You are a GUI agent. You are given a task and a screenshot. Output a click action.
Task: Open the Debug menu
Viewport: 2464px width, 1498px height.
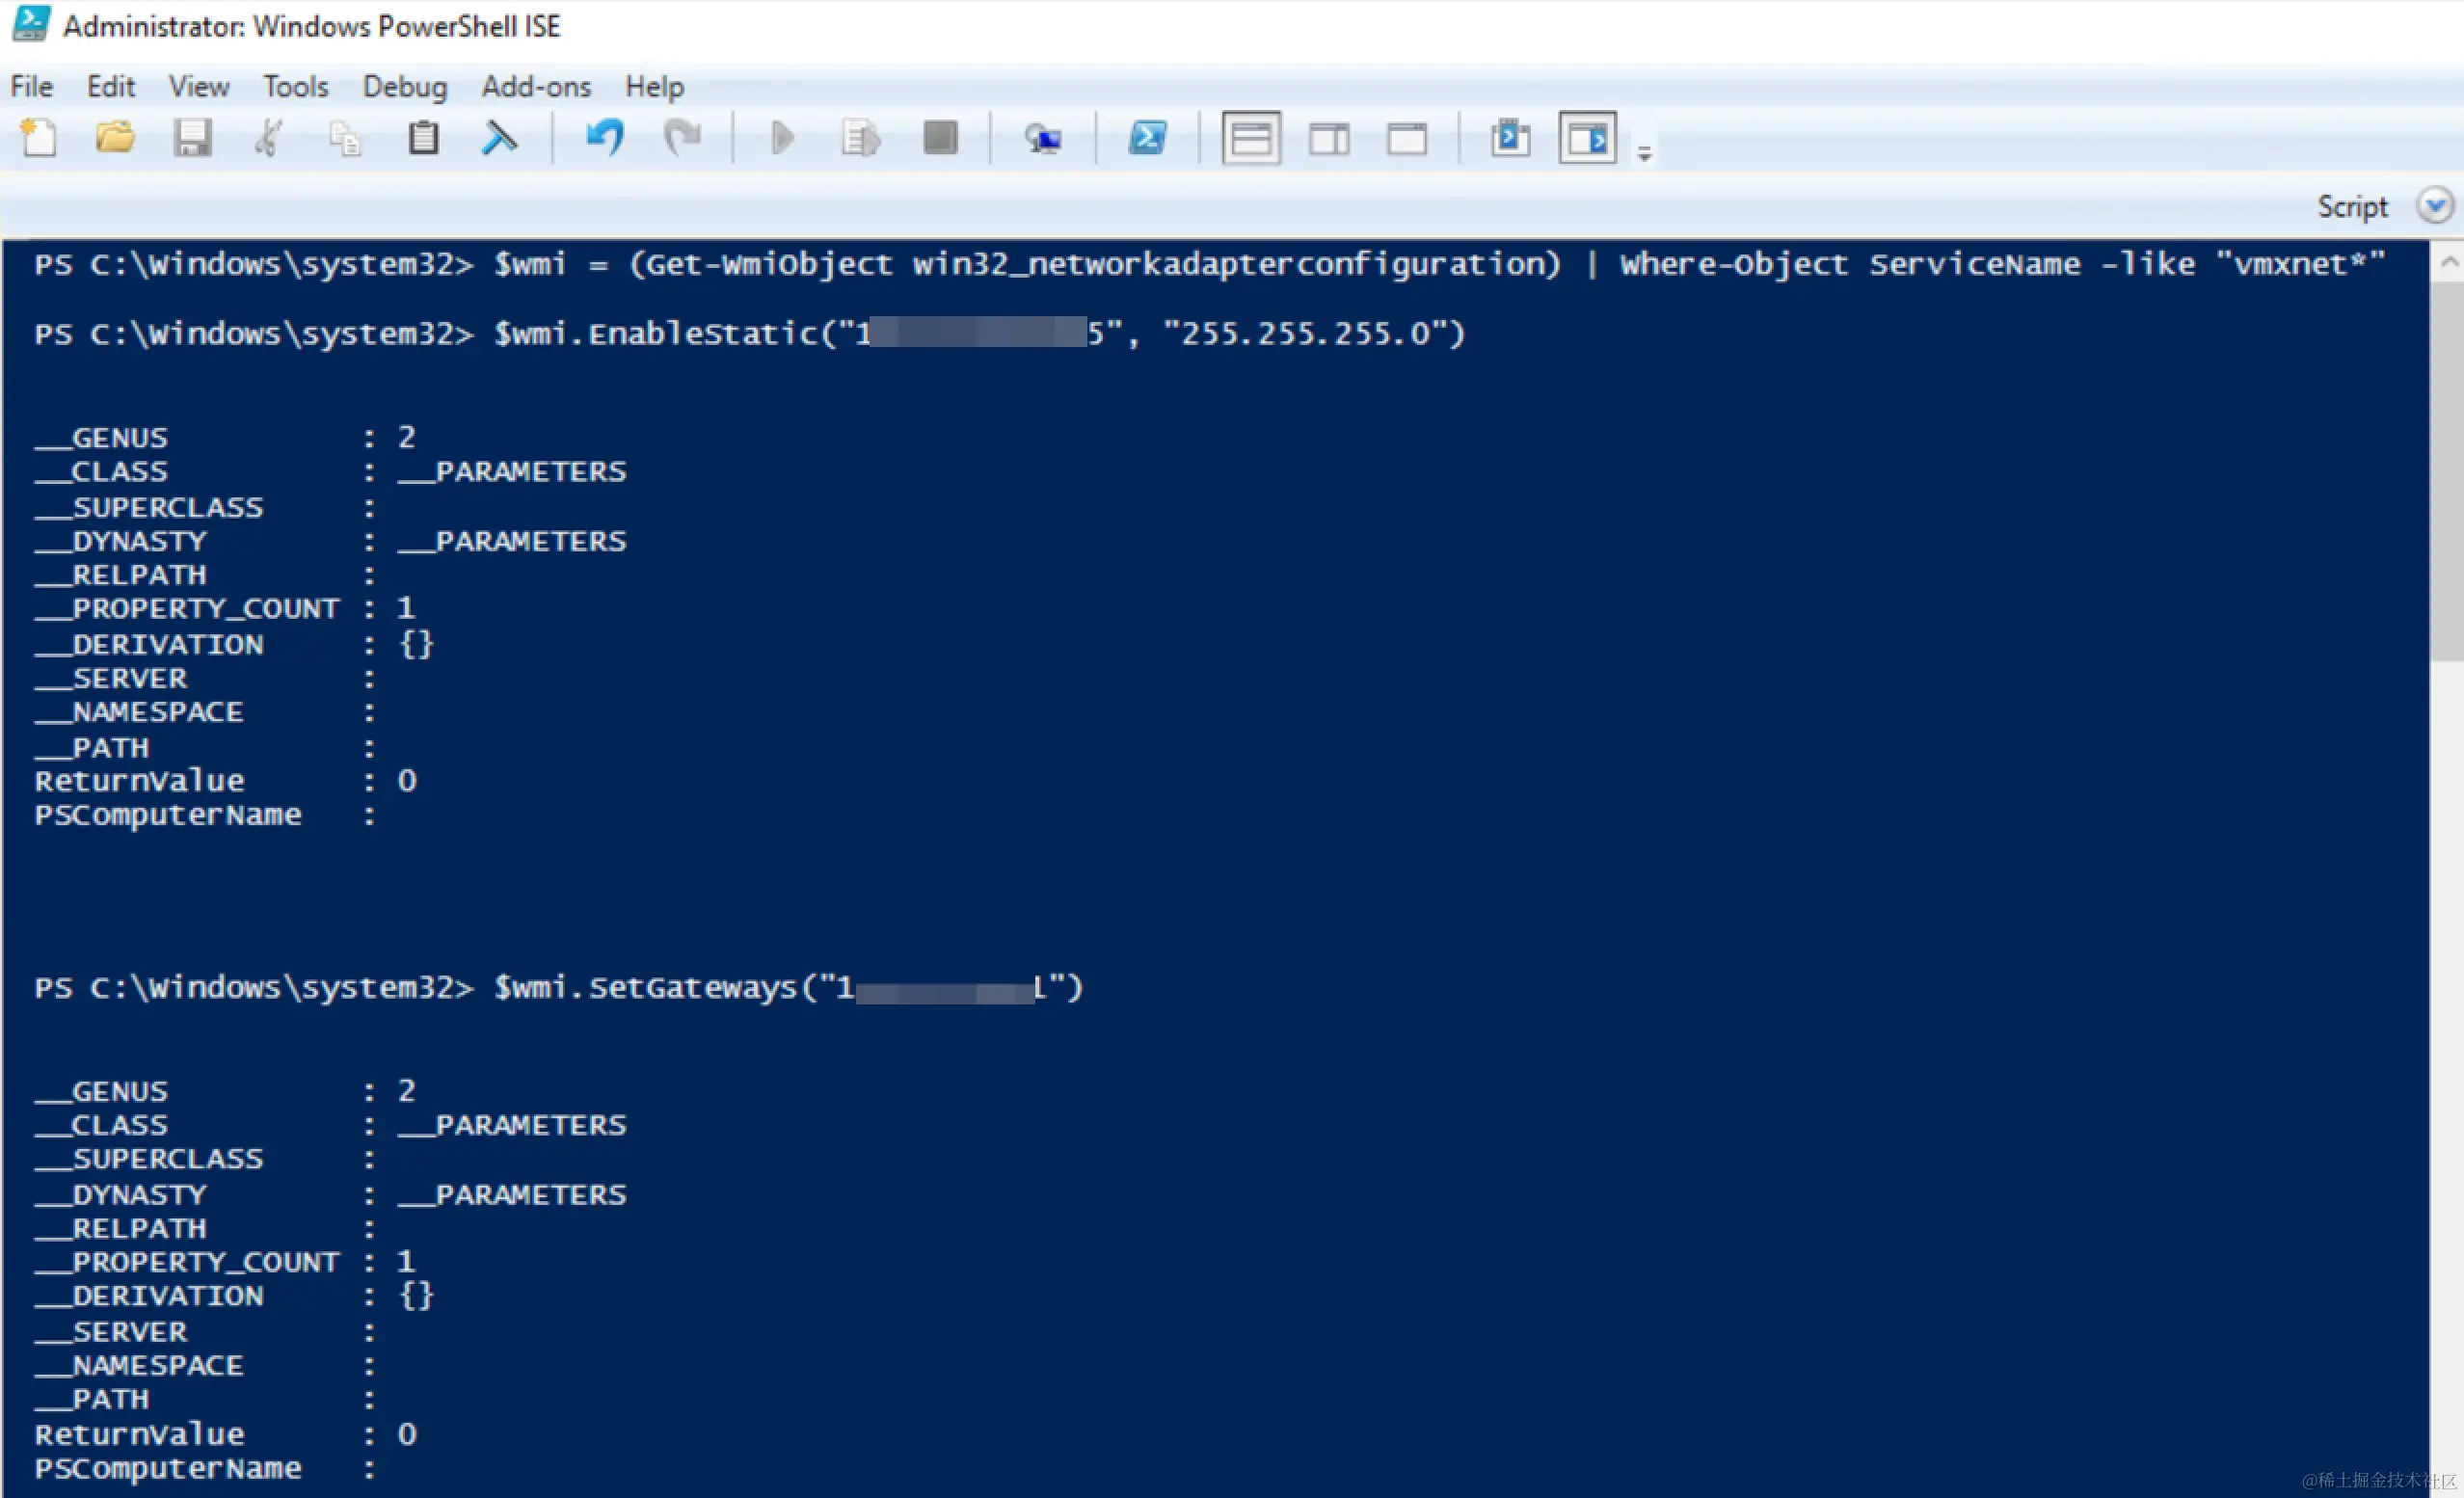(x=404, y=87)
